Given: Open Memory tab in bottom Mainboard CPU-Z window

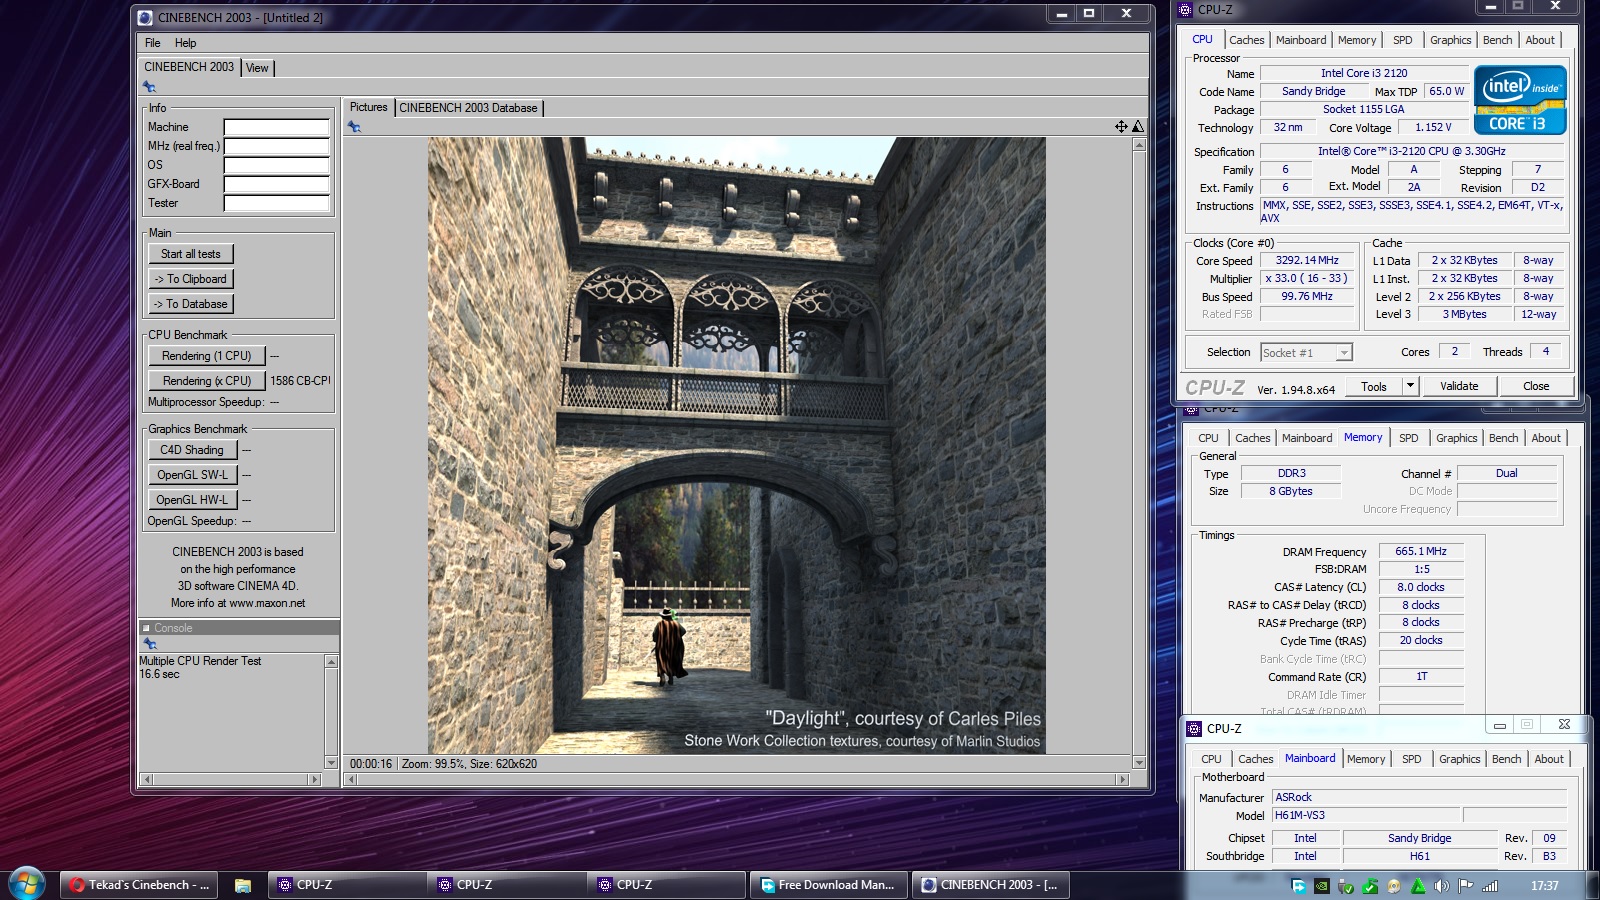Looking at the screenshot, I should click(x=1366, y=759).
